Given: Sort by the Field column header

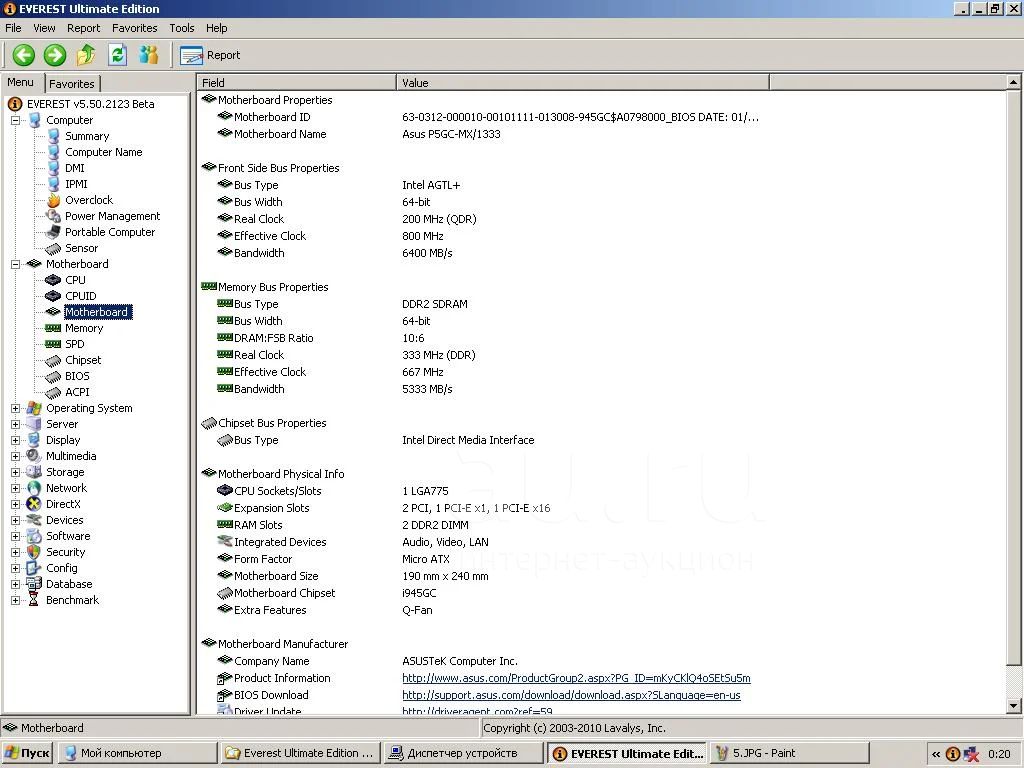Looking at the screenshot, I should pos(296,83).
